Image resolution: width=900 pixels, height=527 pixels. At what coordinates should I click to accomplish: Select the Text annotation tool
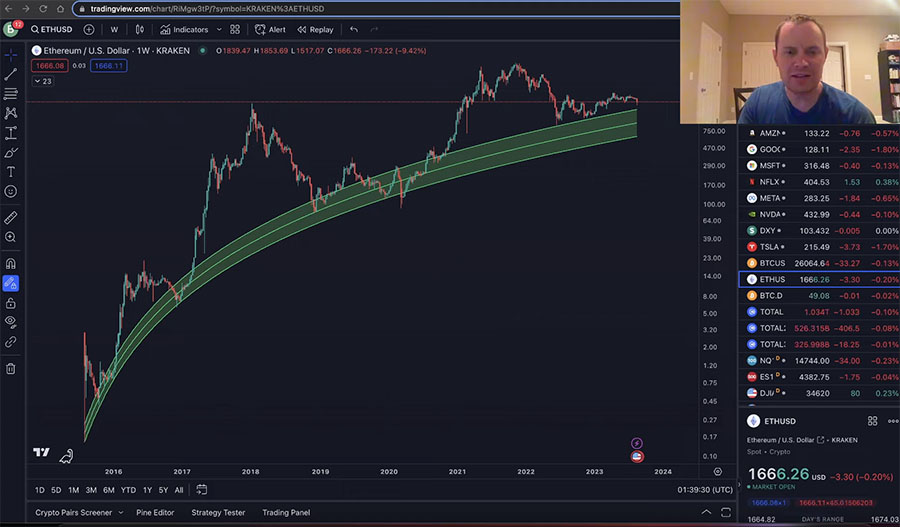pyautogui.click(x=11, y=172)
